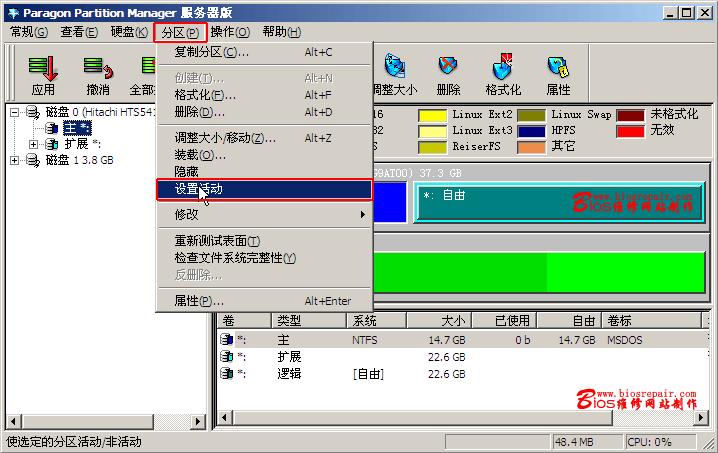Choose 装载(O)... menu entry
Viewport: 718px width, 453px height.
pyautogui.click(x=265, y=155)
